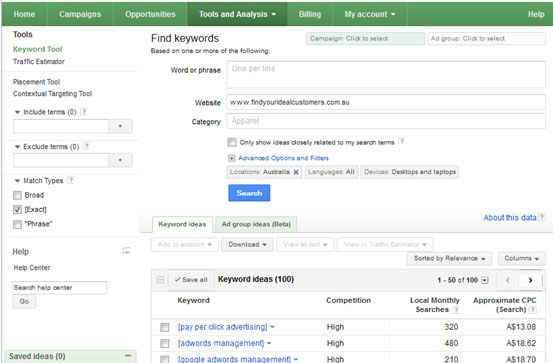Open the Download dropdown
The height and width of the screenshot is (363, 553).
coord(247,244)
